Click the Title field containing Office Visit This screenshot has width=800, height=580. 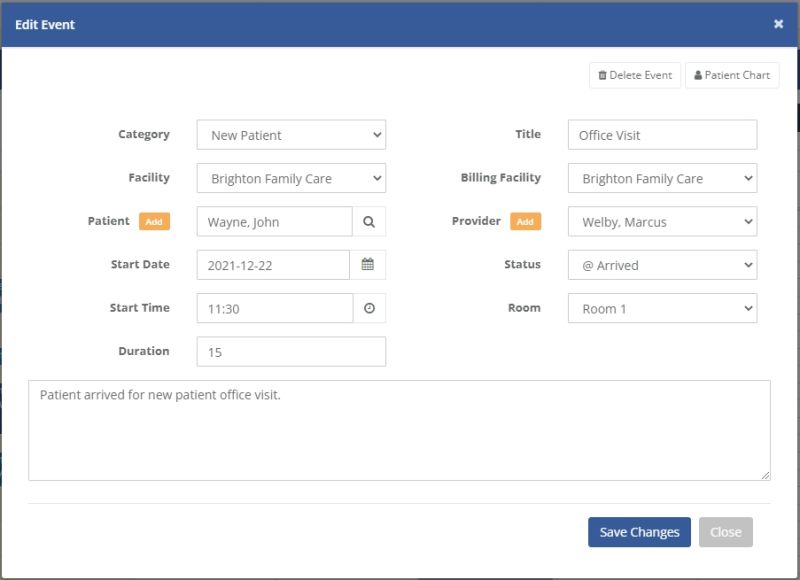click(662, 135)
